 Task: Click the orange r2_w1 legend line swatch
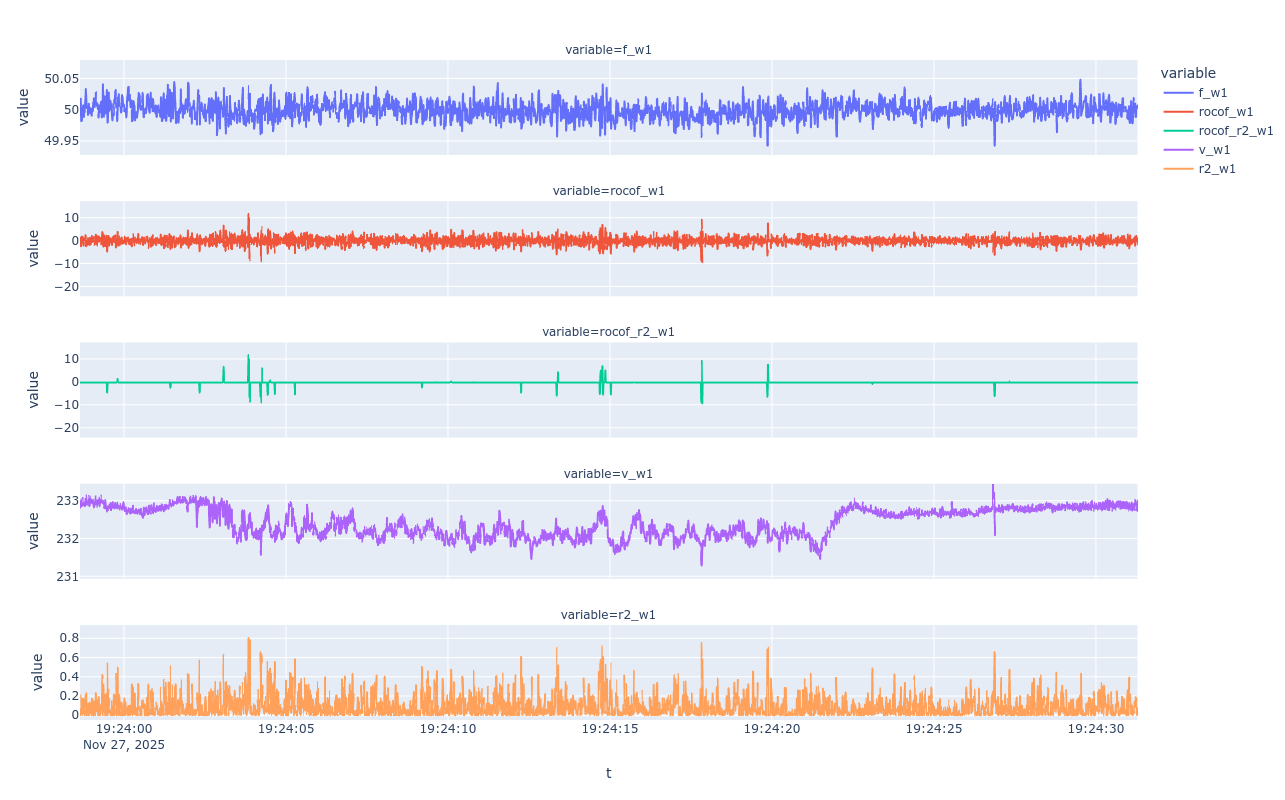(x=1178, y=168)
